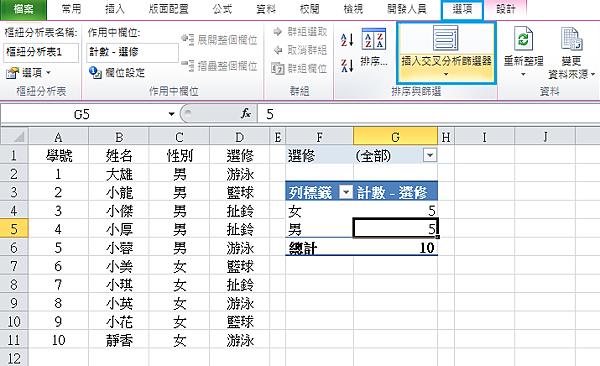Switch to the 開發人員 Developer tab
This screenshot has height=366, width=600.
click(x=407, y=9)
